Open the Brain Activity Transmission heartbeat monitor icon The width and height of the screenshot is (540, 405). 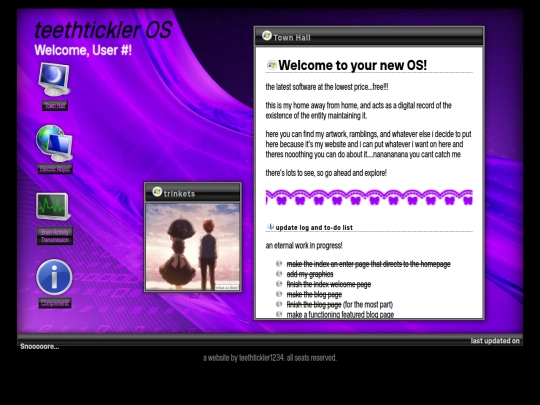(x=53, y=207)
